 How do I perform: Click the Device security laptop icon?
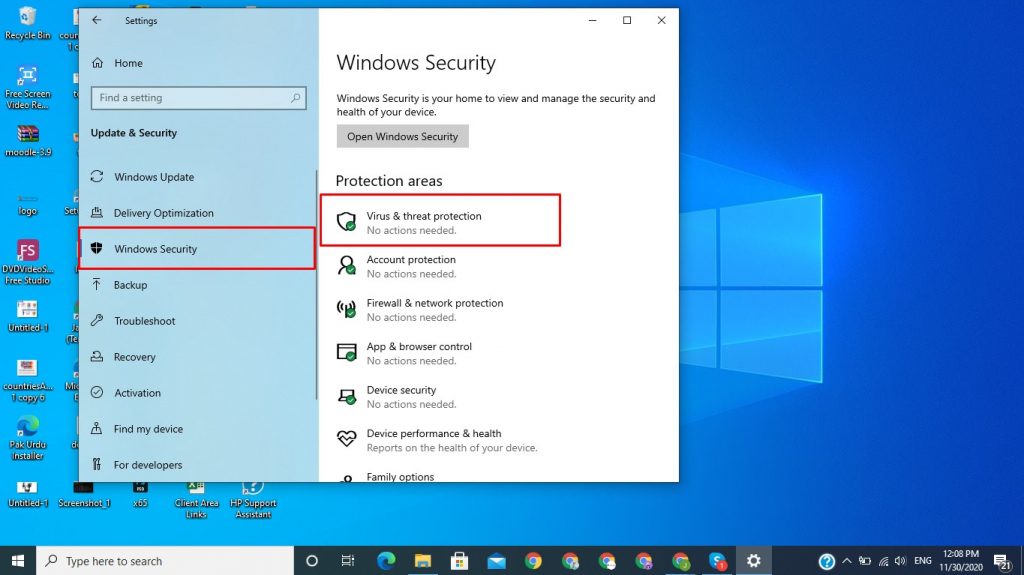click(x=347, y=396)
